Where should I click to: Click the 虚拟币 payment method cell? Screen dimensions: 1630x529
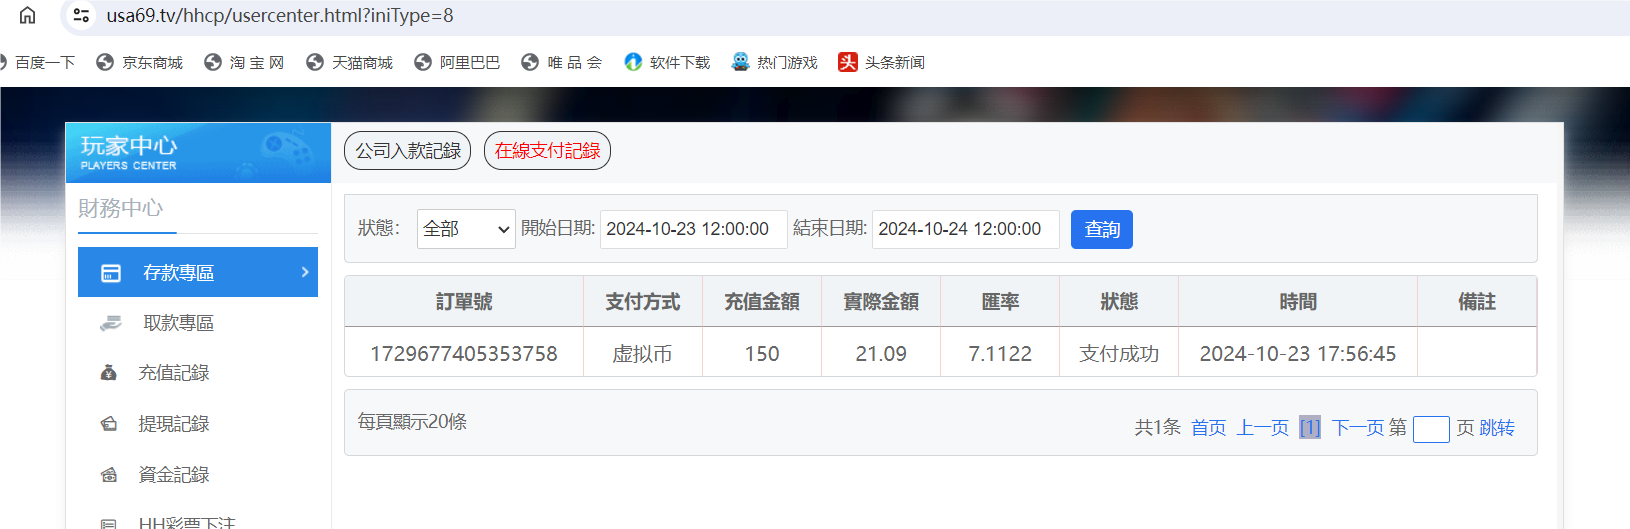643,354
